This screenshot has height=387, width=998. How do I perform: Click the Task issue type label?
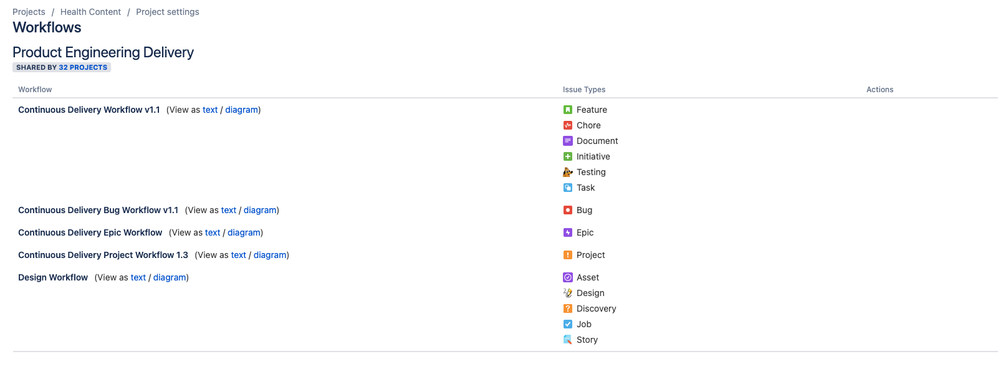(586, 188)
